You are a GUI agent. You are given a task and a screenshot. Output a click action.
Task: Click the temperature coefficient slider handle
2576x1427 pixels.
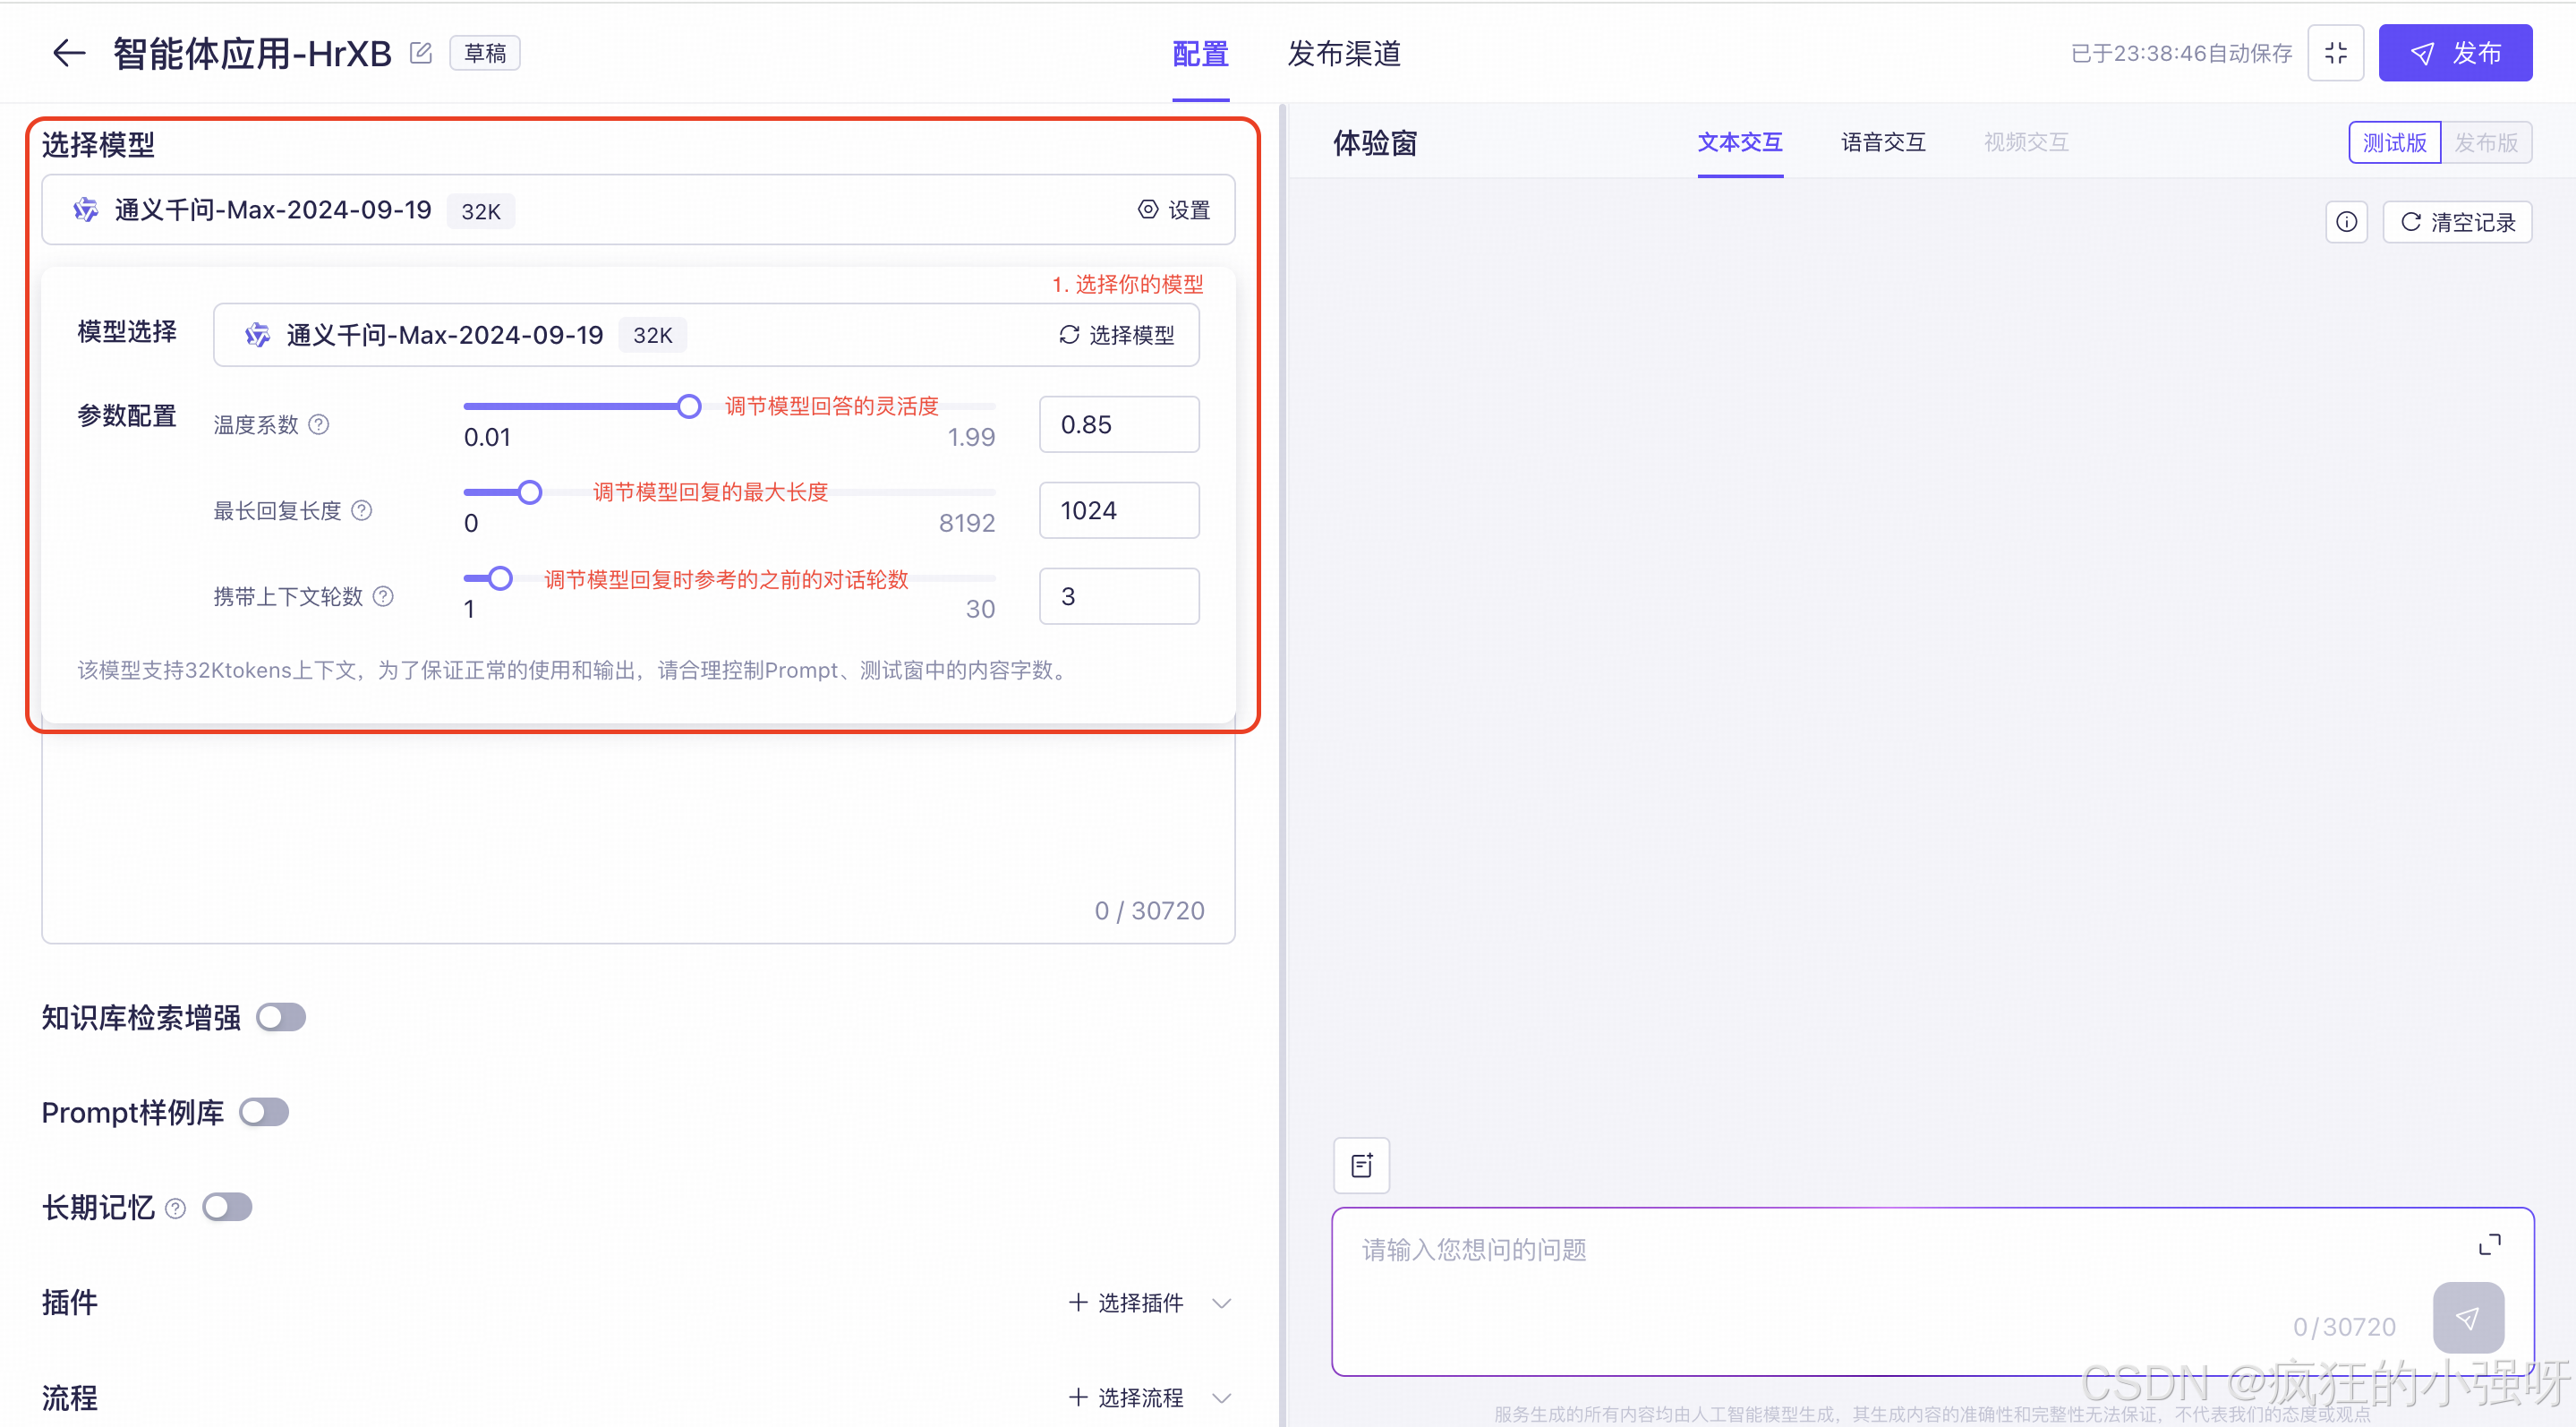[688, 406]
